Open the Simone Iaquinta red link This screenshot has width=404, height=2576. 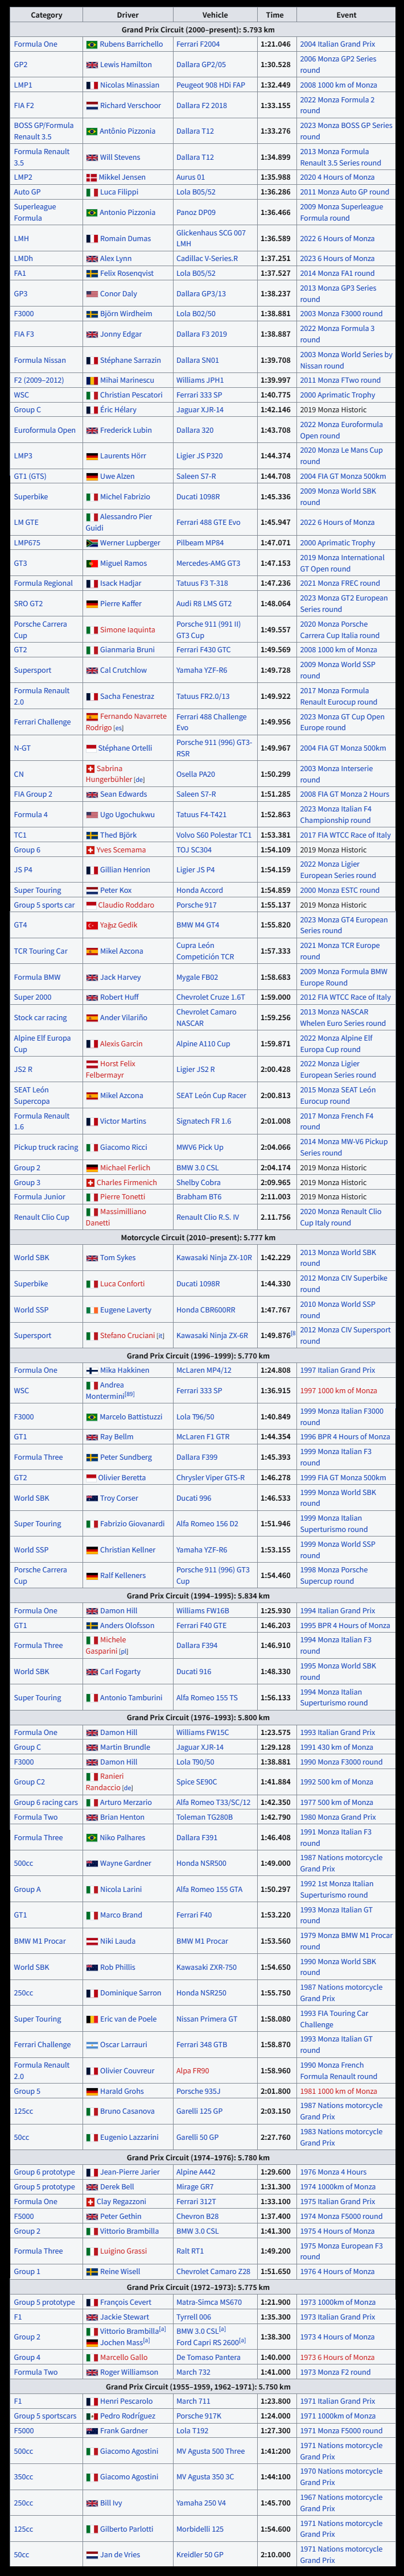(x=127, y=629)
